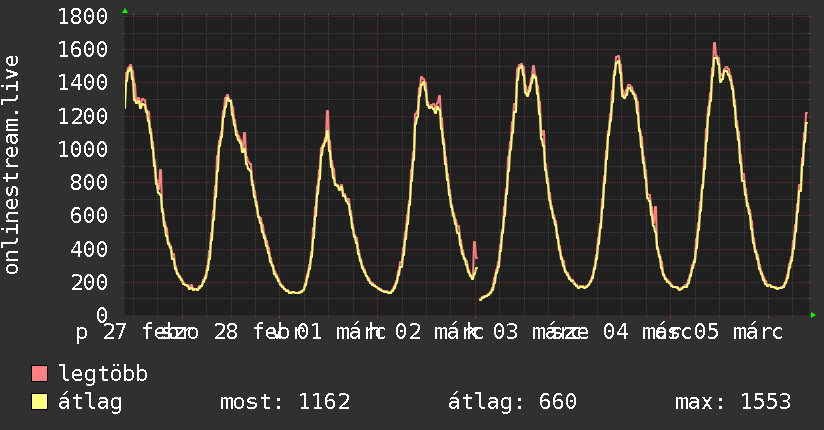Click the gap in the line at 03 márc

click(478, 286)
